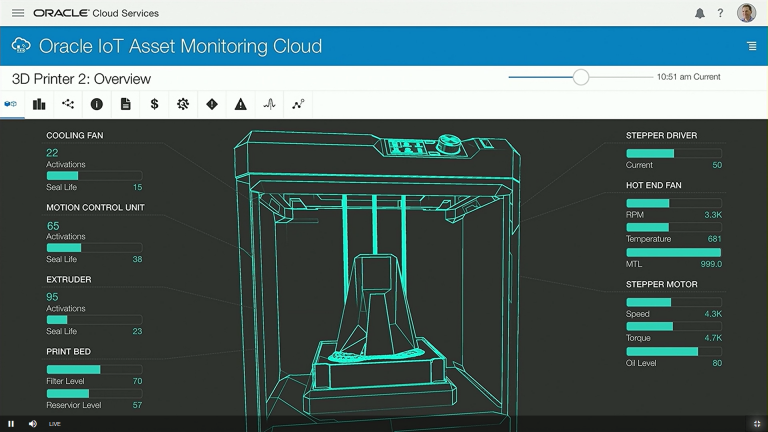Open the hamburger navigation menu

pos(18,13)
